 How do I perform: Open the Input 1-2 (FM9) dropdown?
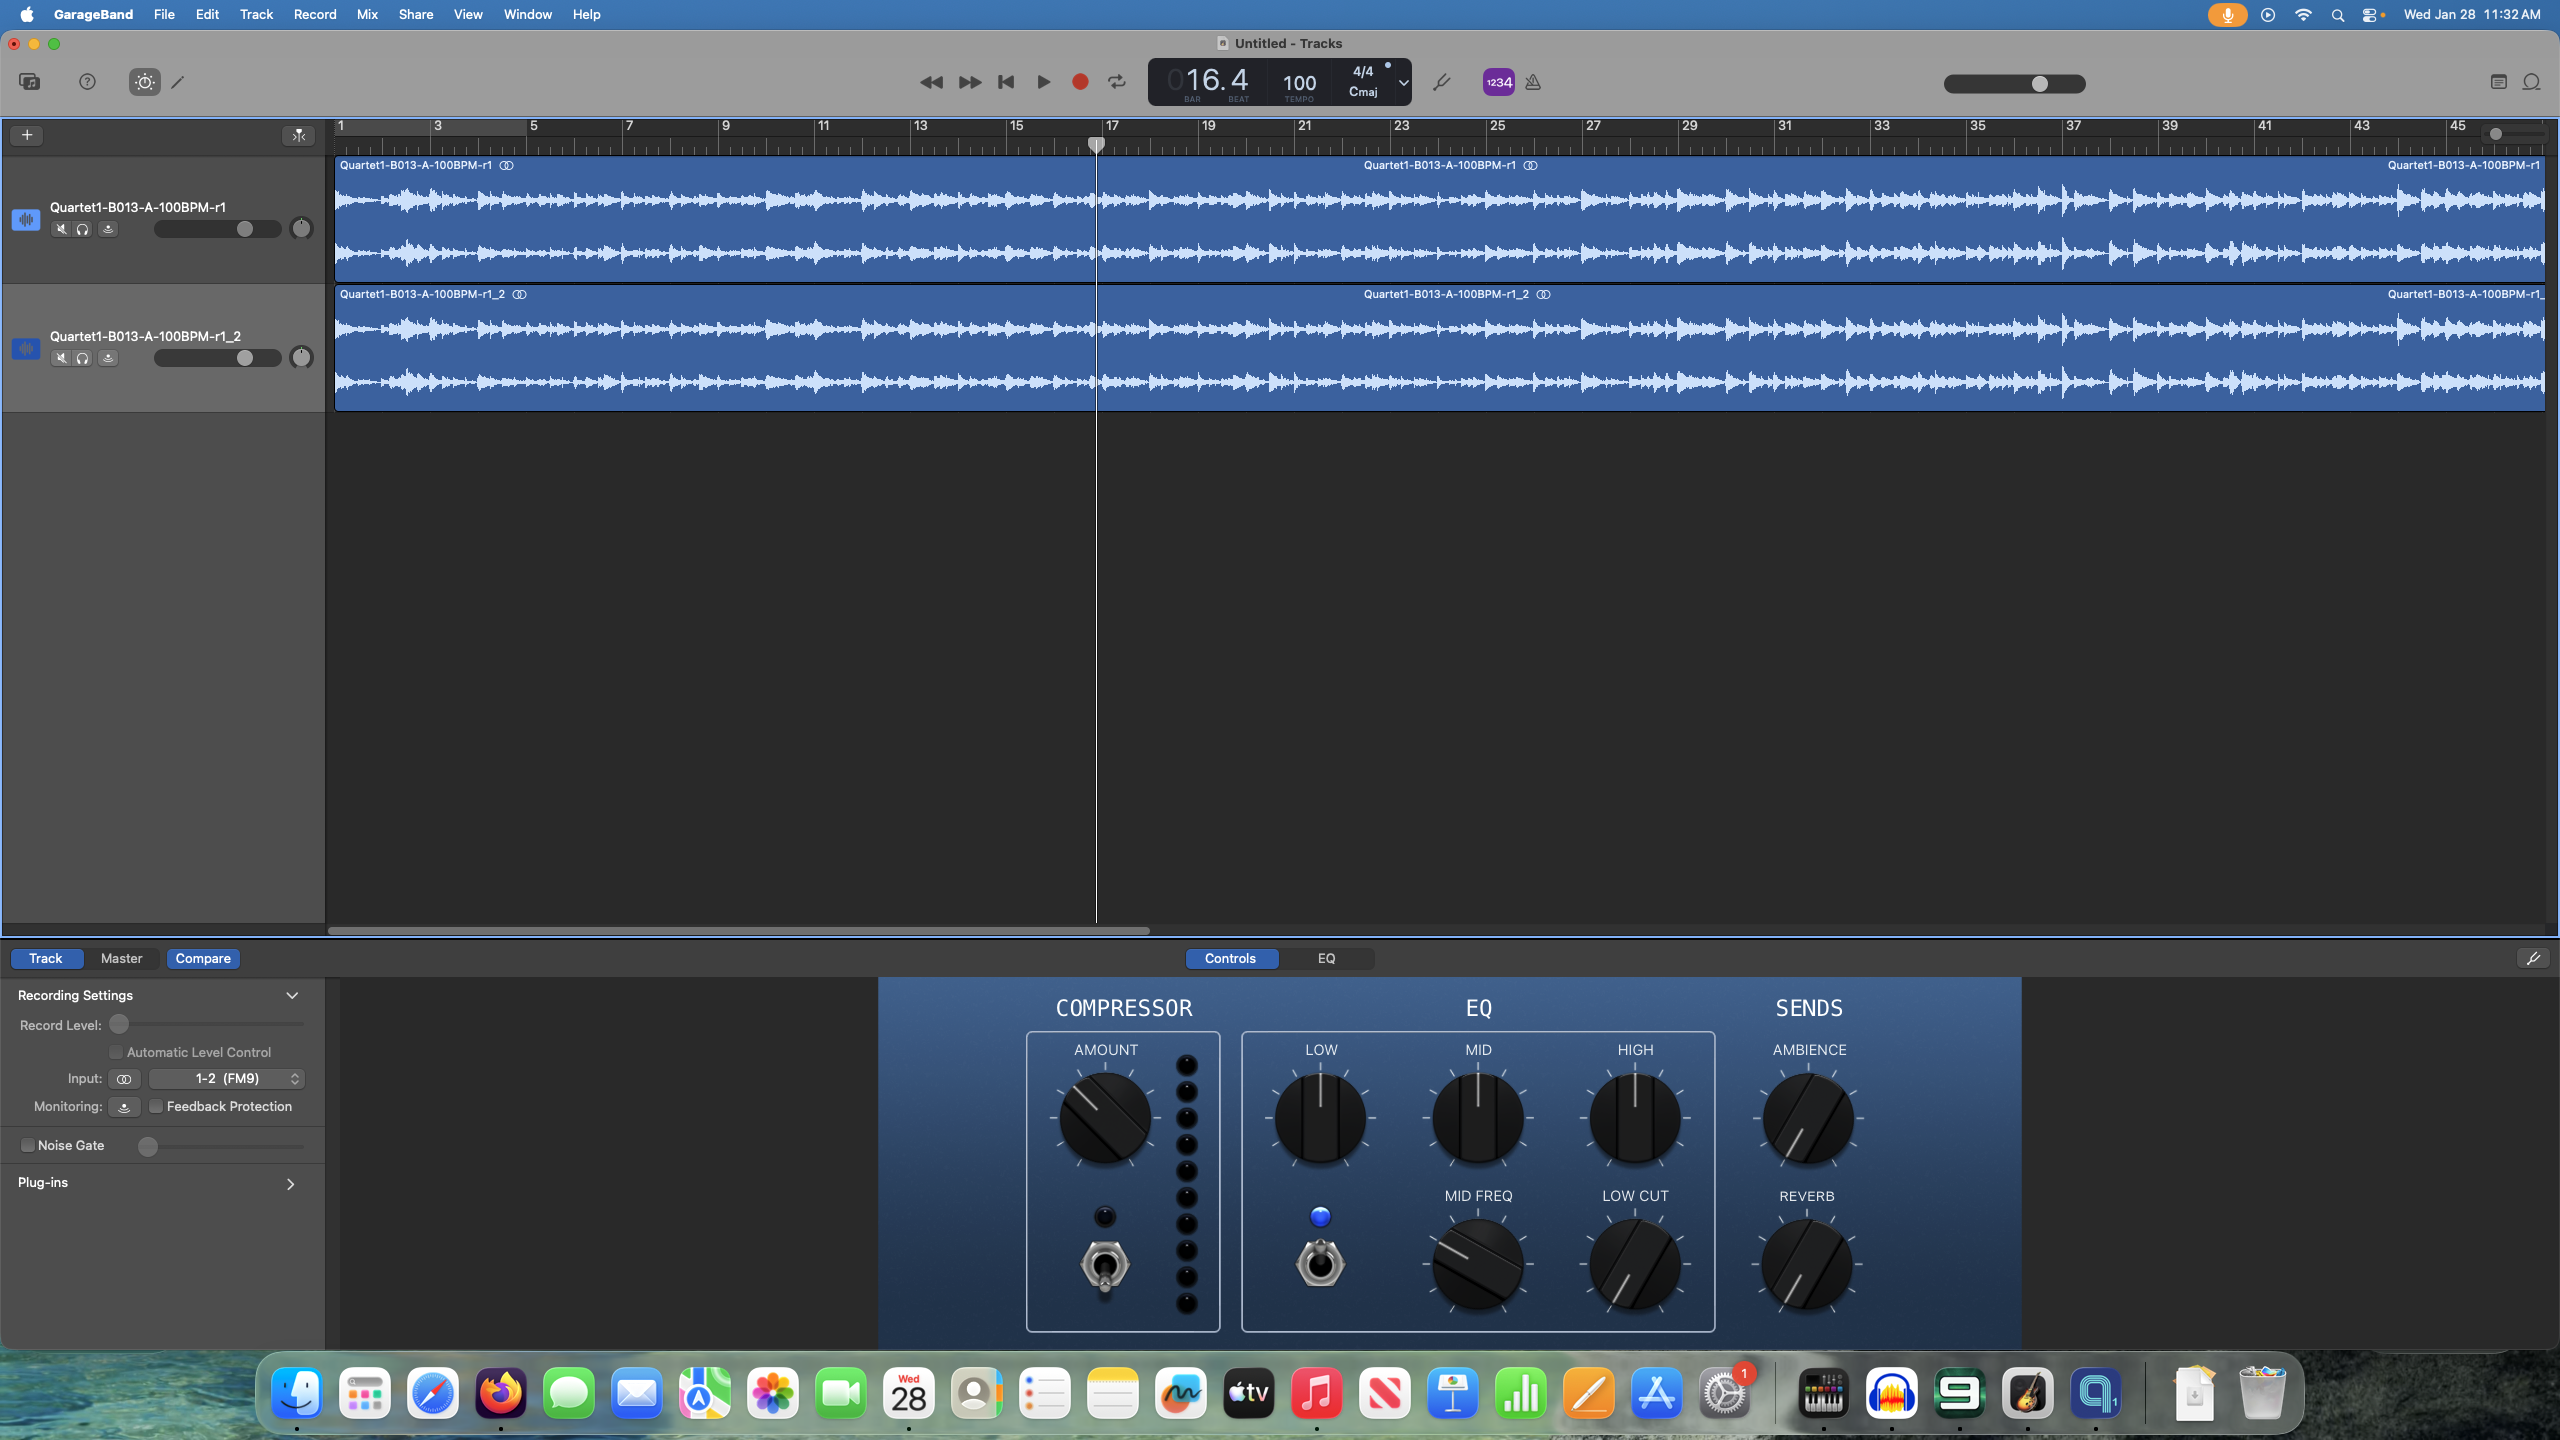(x=227, y=1079)
